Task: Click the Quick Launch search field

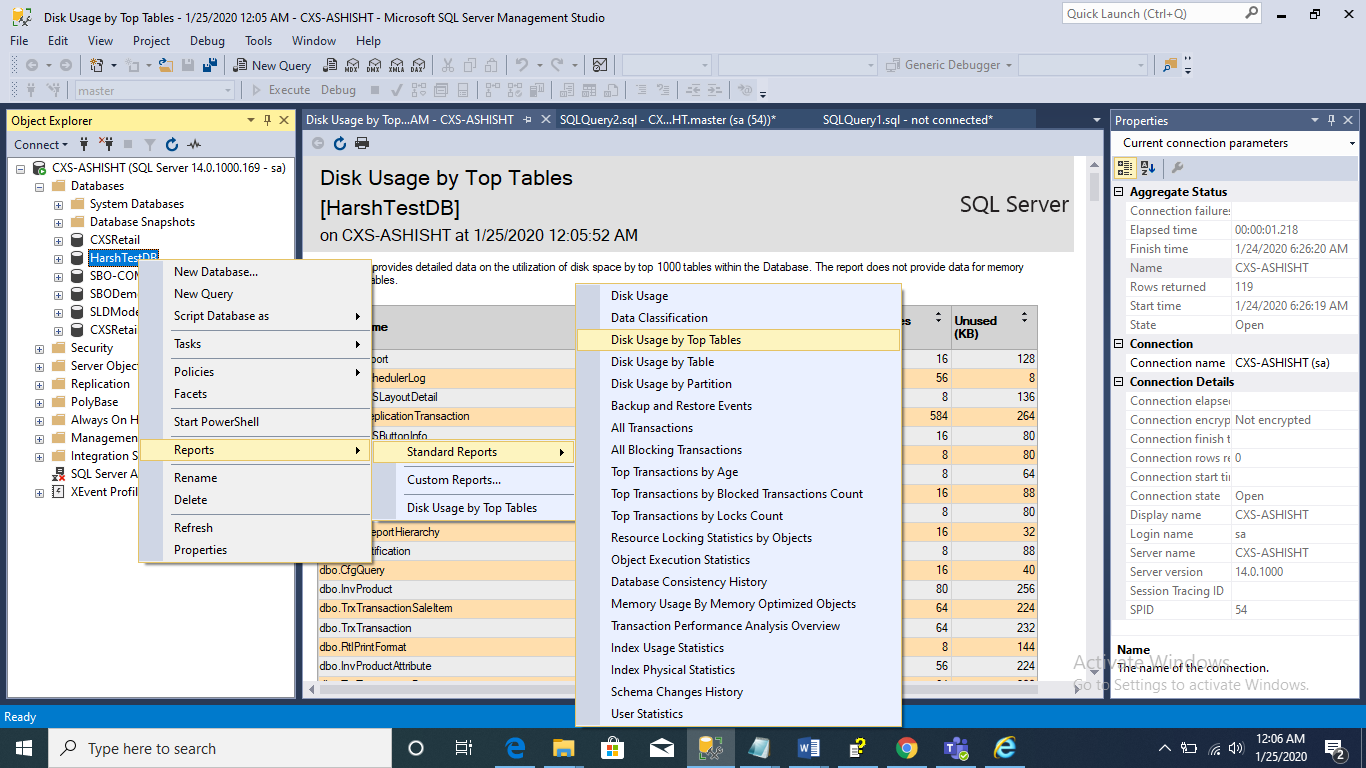Action: click(x=1152, y=14)
